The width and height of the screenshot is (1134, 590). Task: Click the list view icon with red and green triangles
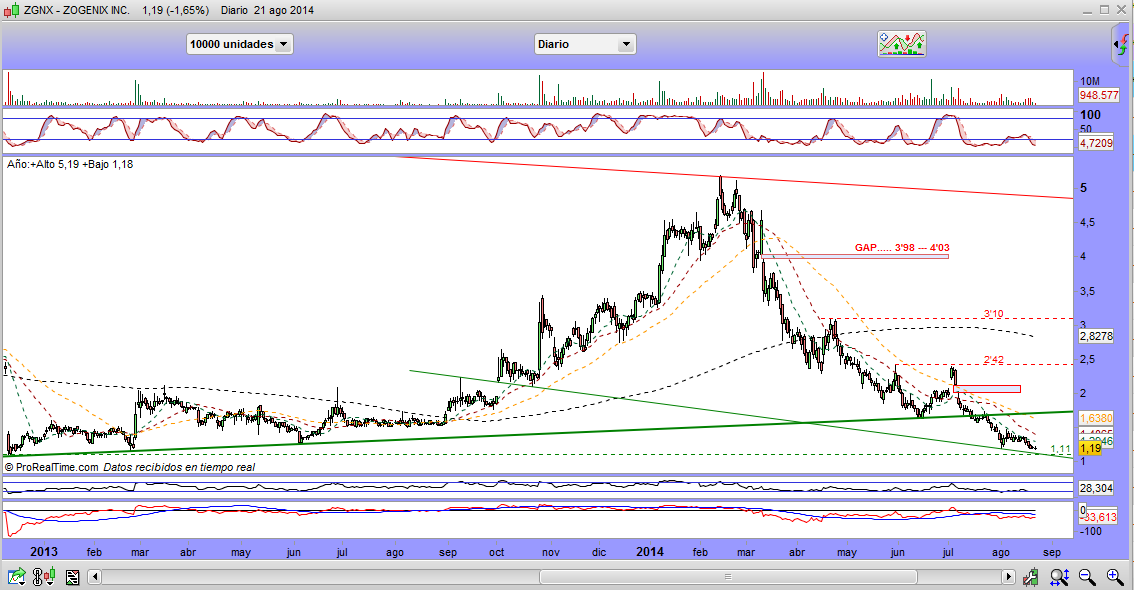coord(72,577)
